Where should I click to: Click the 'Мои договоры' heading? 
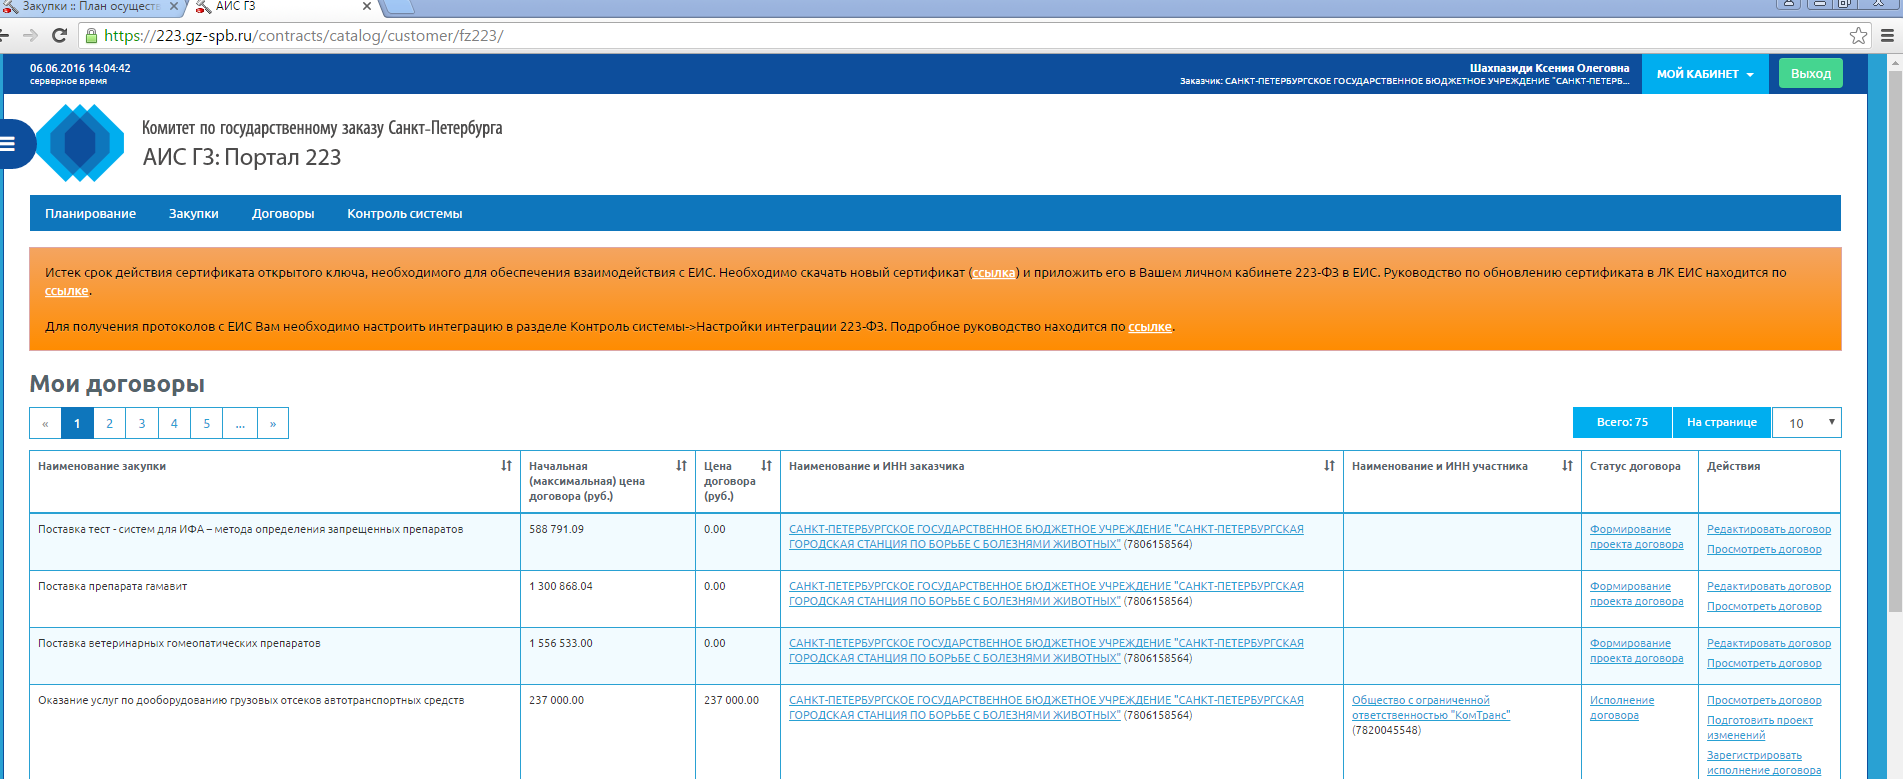coord(117,384)
